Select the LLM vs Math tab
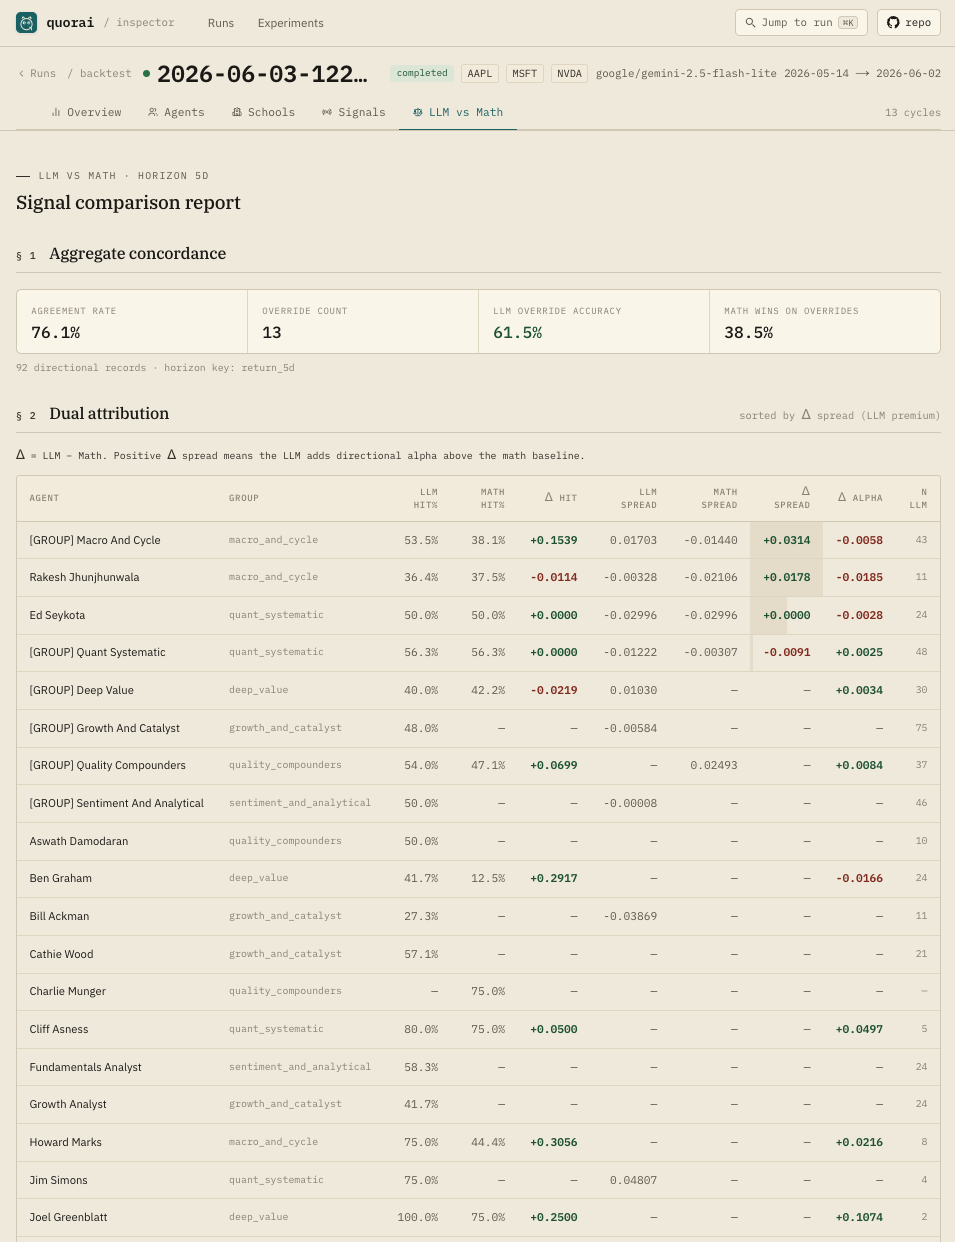955x1242 pixels. (x=458, y=112)
